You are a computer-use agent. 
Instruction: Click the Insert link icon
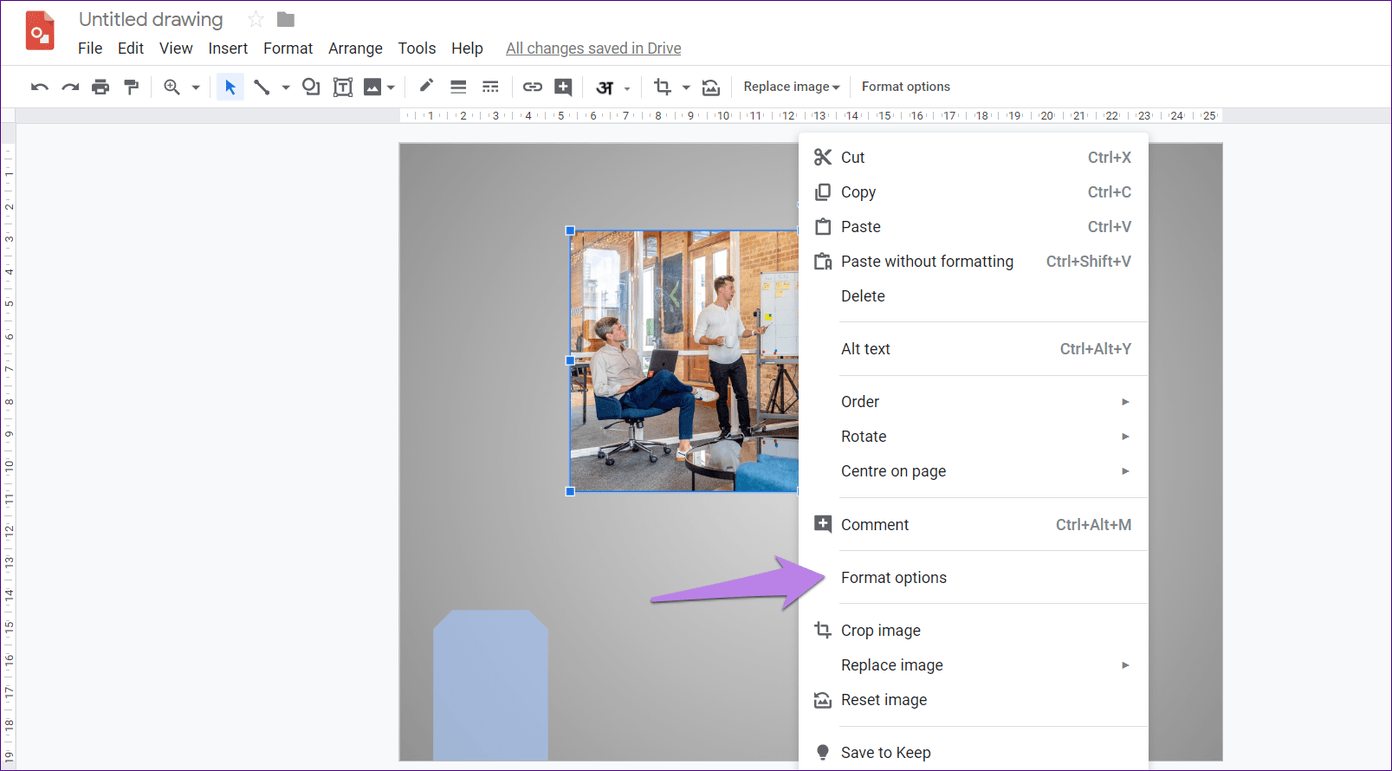click(x=532, y=87)
